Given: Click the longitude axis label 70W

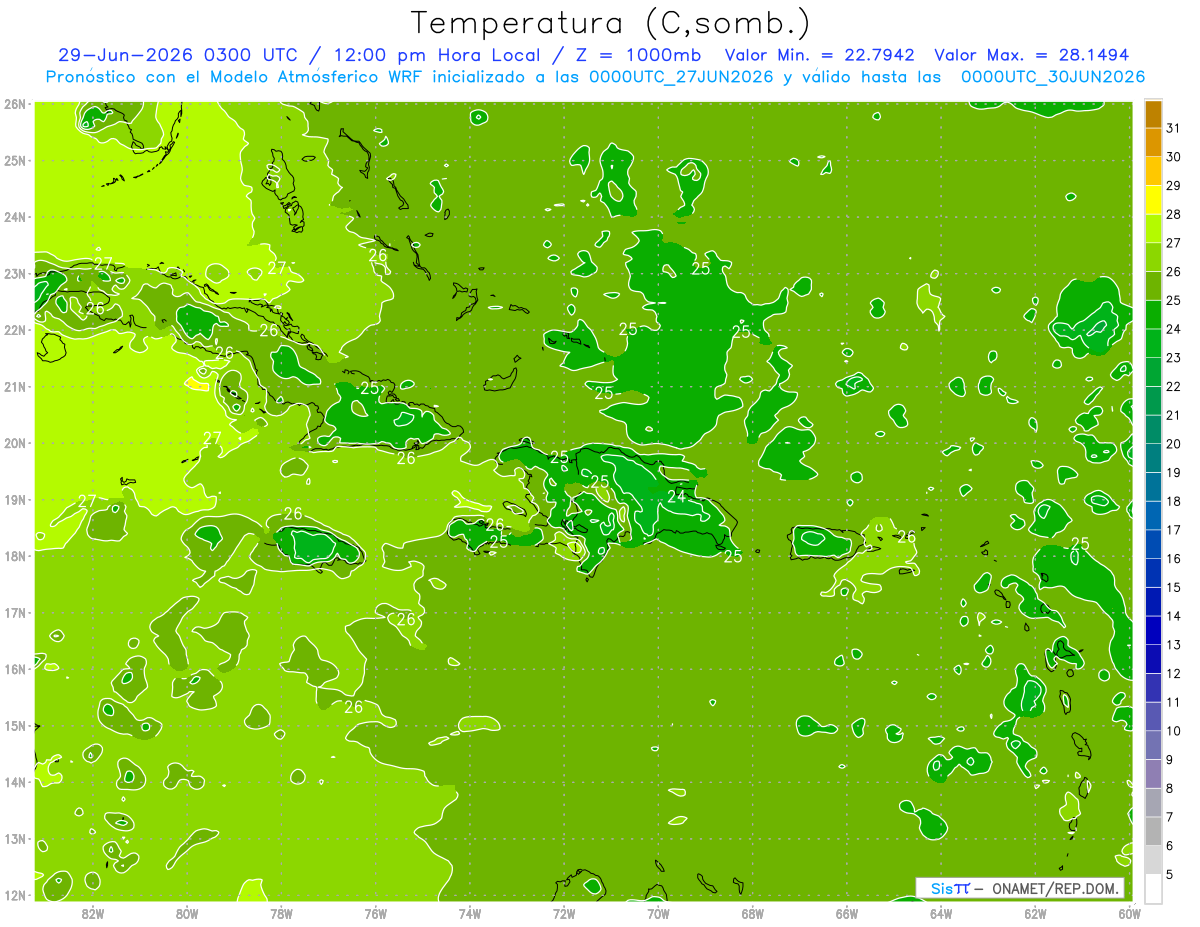Looking at the screenshot, I should click(x=658, y=913).
